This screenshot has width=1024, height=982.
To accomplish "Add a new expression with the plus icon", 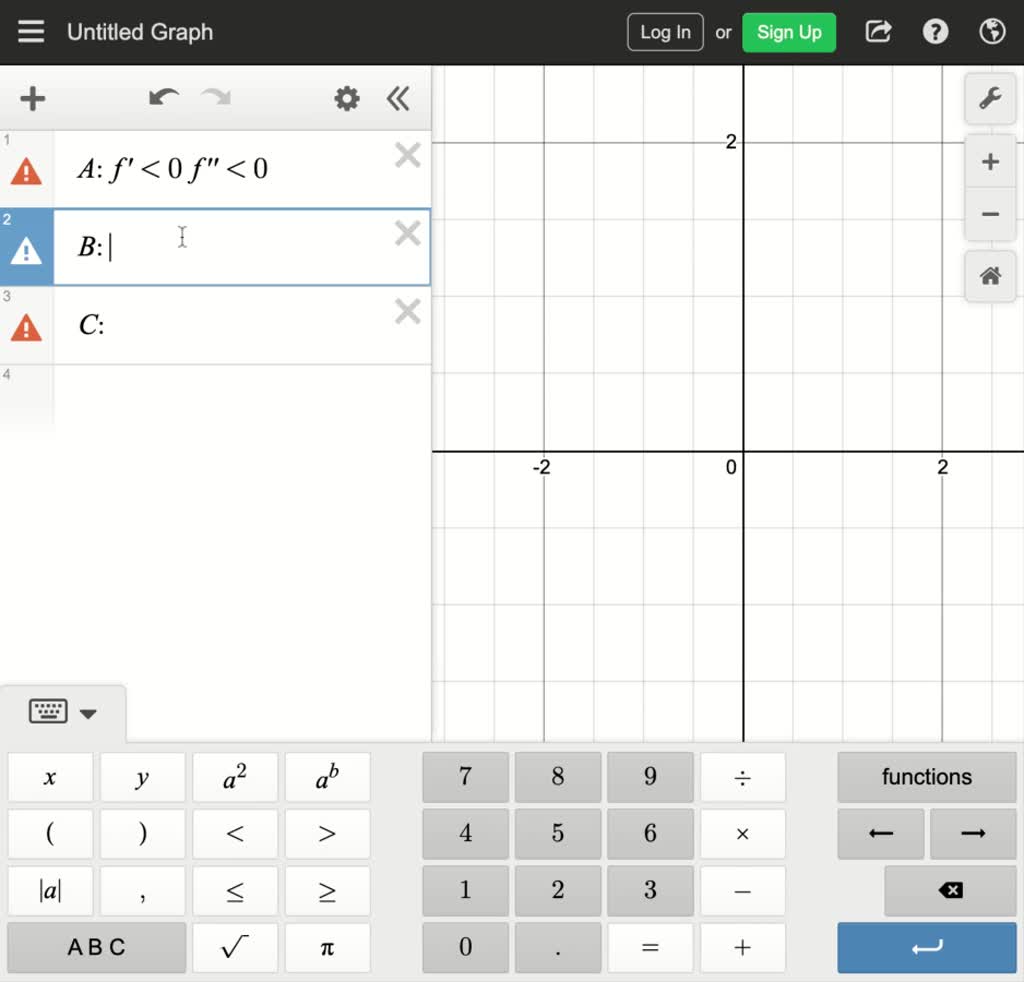I will tap(33, 99).
